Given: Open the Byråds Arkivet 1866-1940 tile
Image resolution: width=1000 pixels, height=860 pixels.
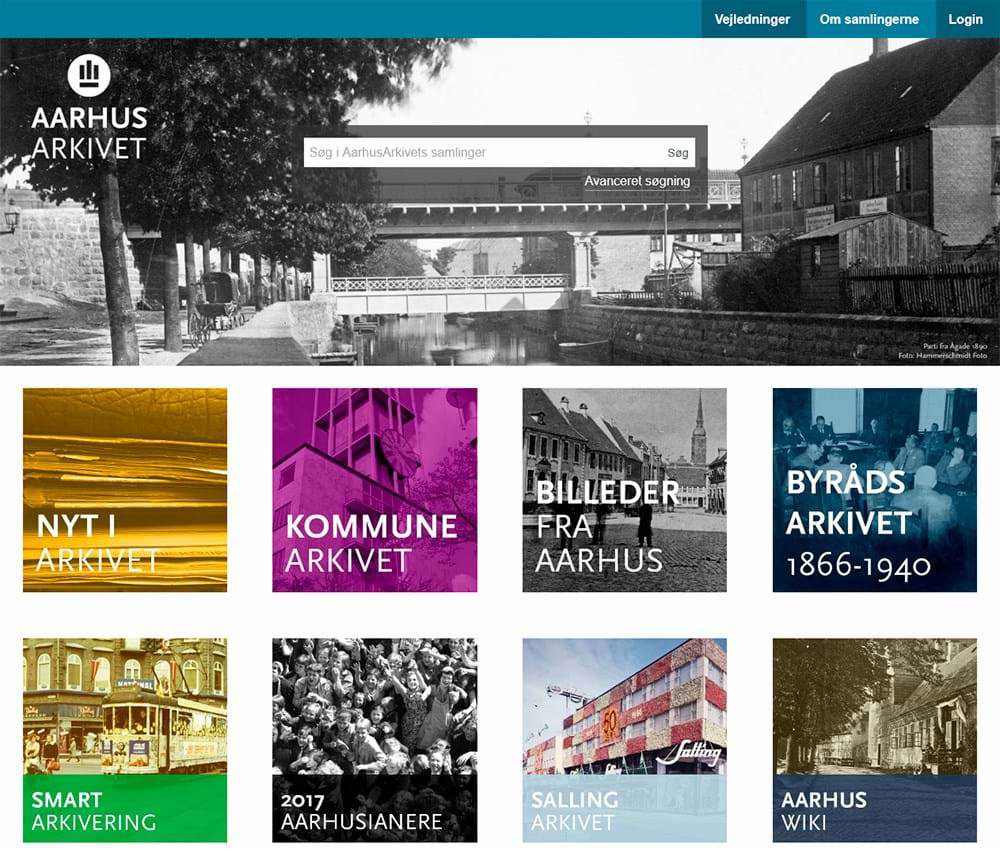Looking at the screenshot, I should point(874,490).
